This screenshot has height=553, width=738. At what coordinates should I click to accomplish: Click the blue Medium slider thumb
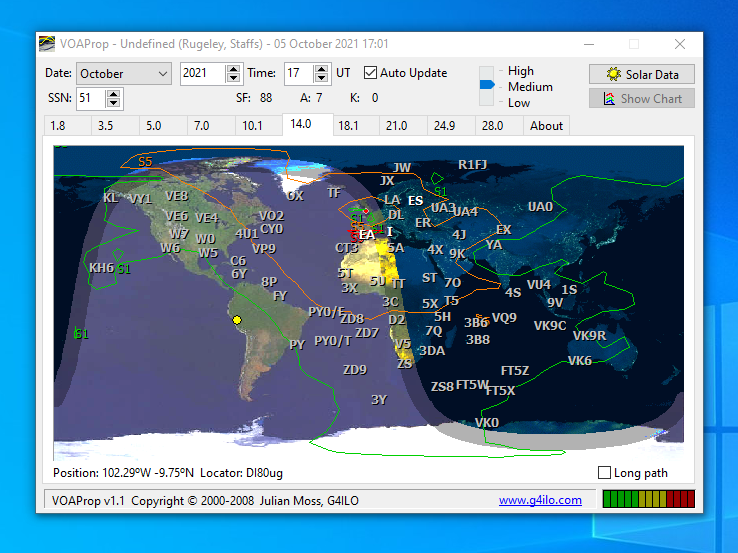tap(487, 85)
